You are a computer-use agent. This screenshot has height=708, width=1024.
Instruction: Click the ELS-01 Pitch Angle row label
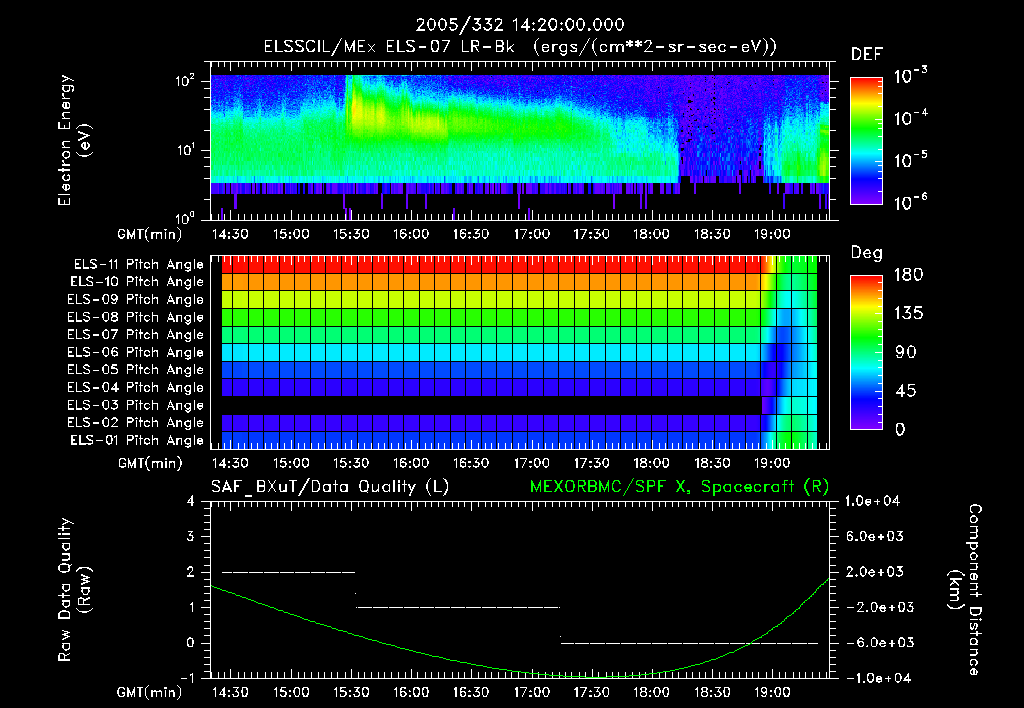[x=136, y=440]
